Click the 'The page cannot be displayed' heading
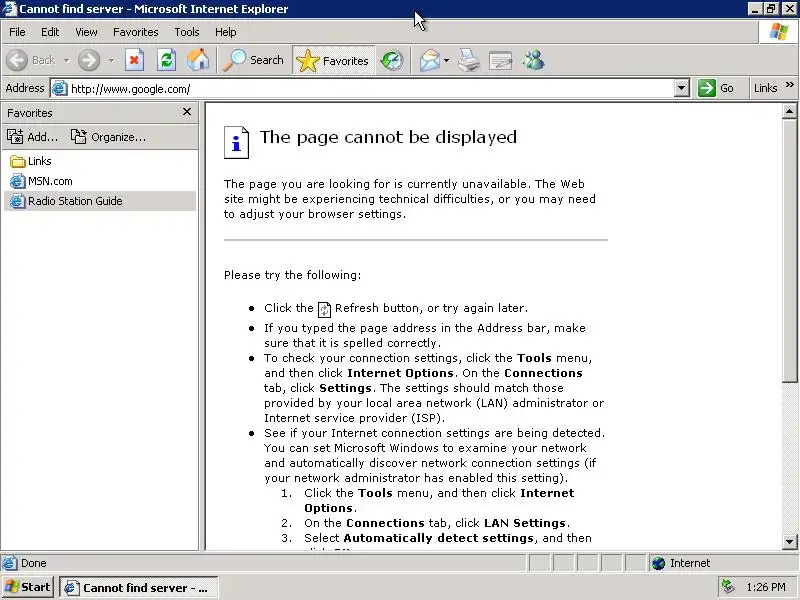The width and height of the screenshot is (800, 600). point(388,137)
